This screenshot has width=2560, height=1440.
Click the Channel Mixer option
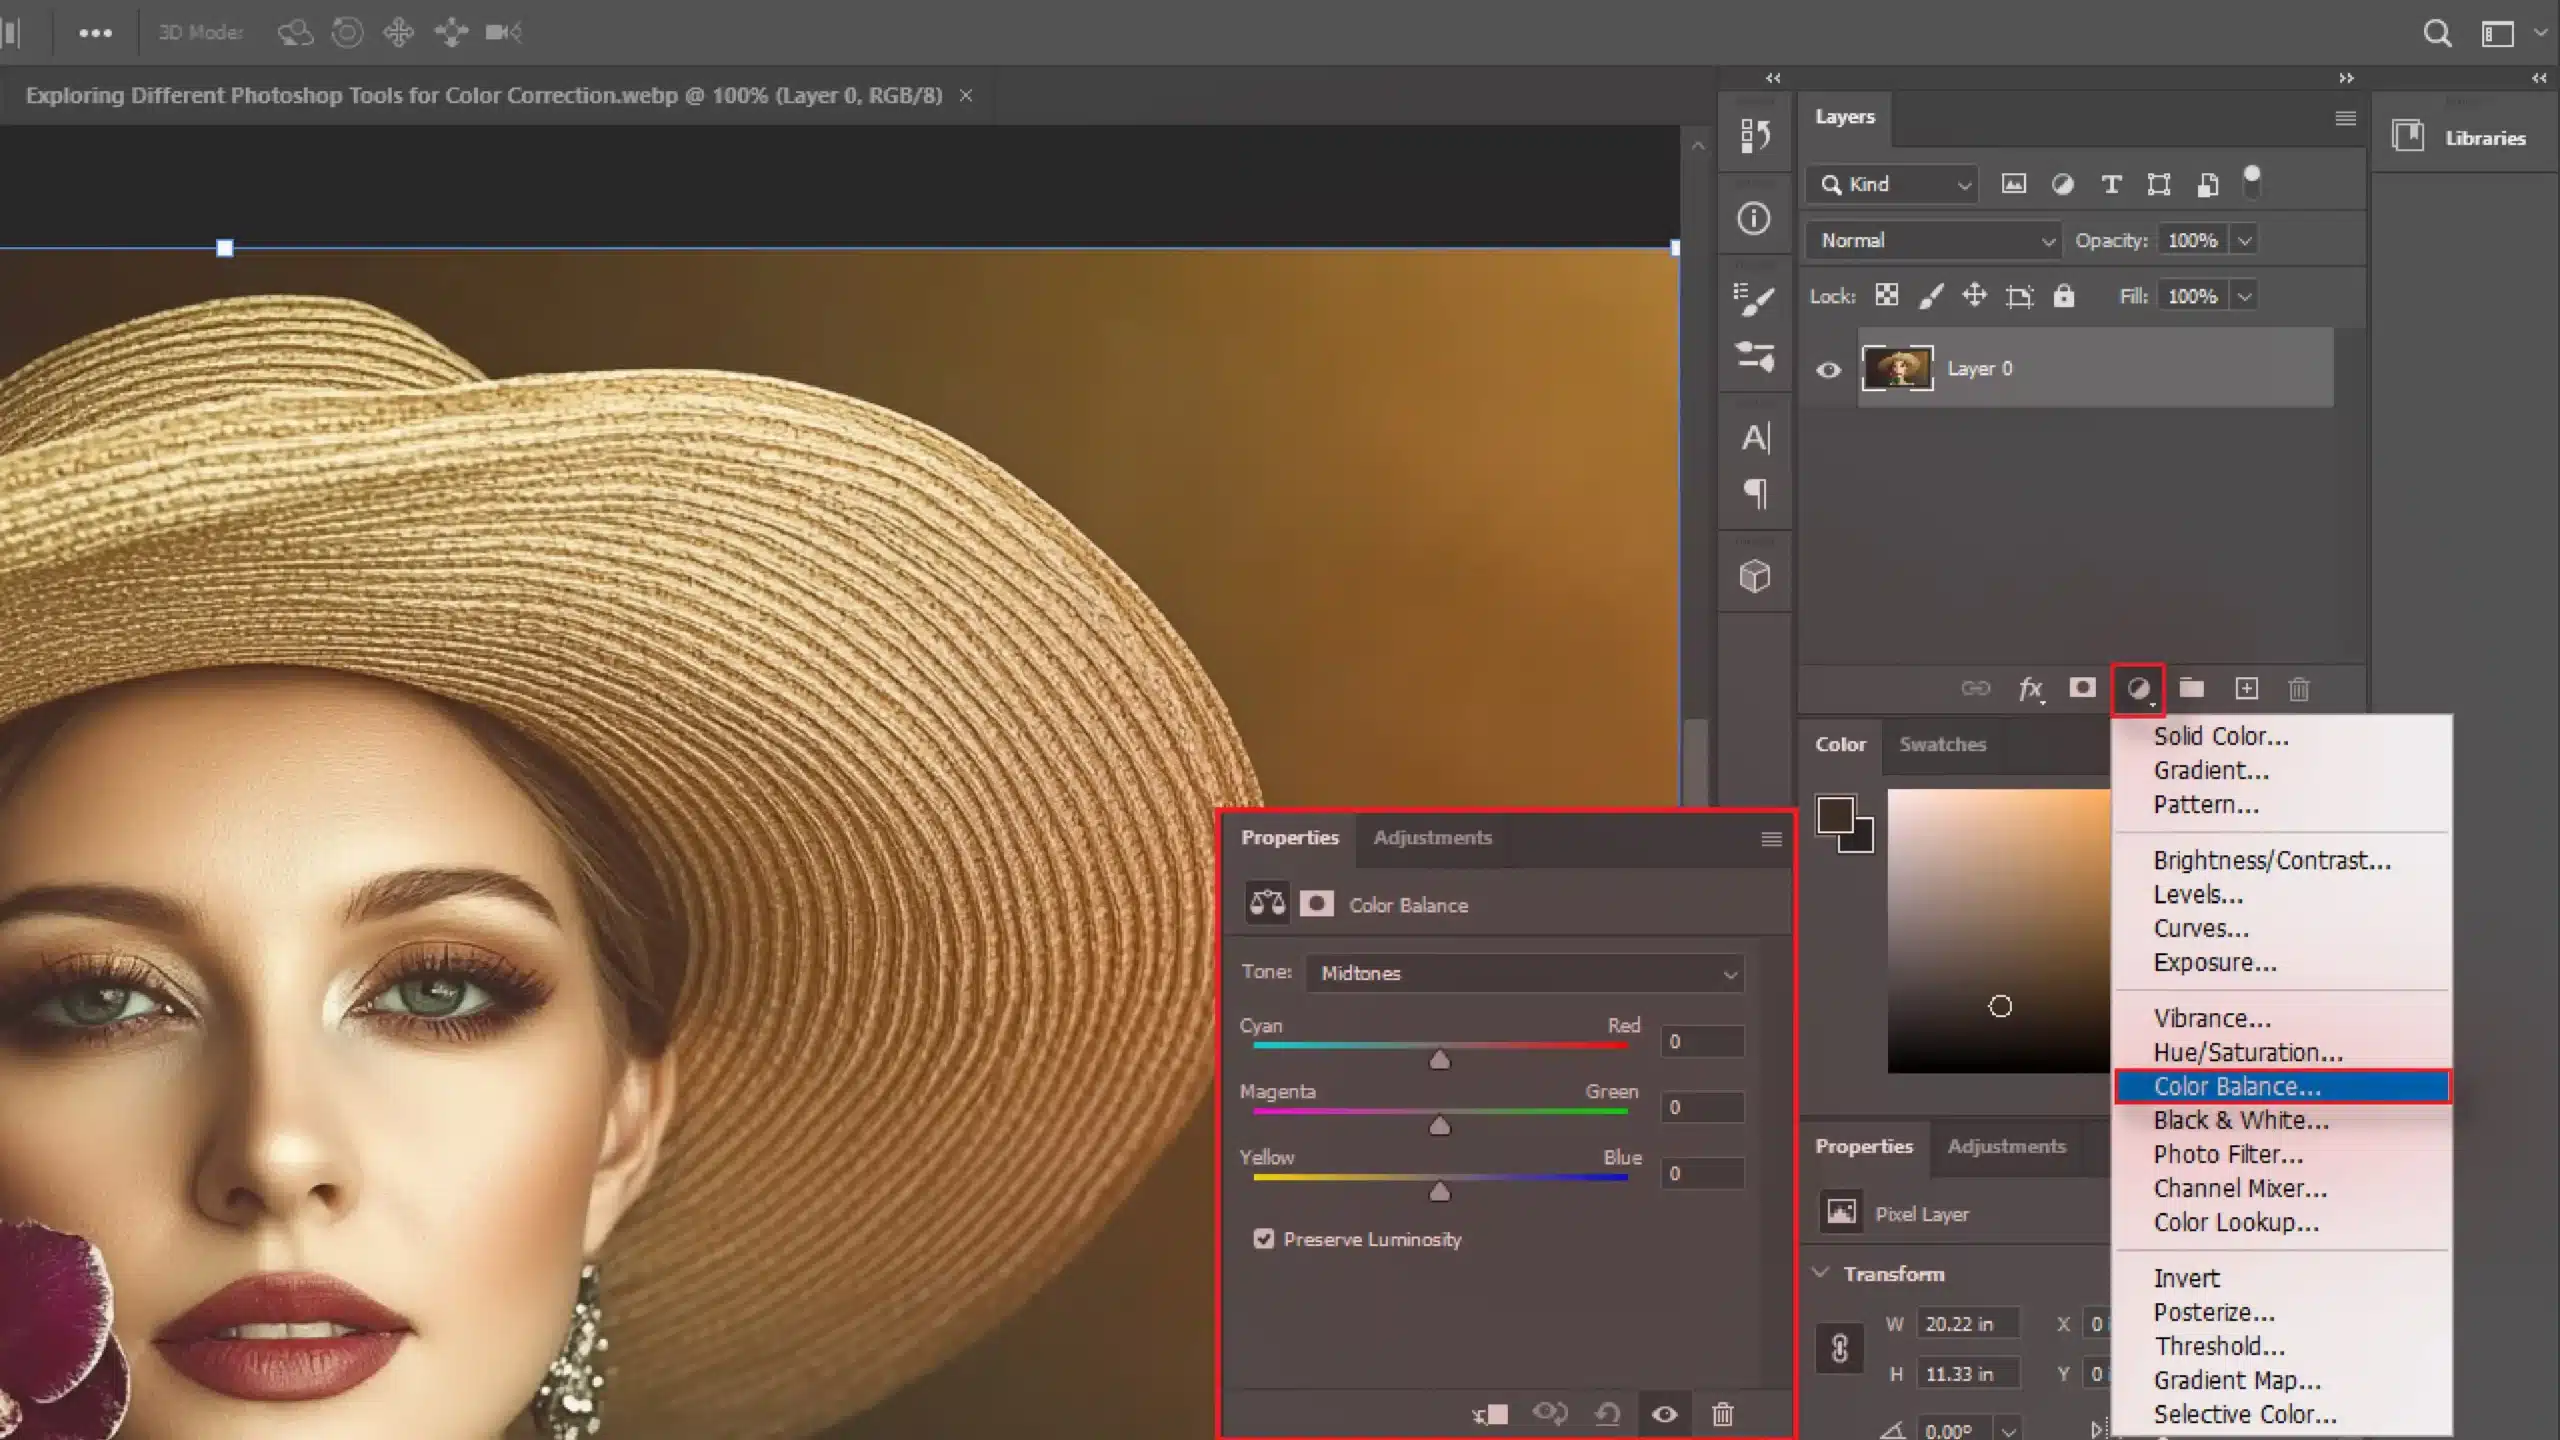[2240, 1189]
